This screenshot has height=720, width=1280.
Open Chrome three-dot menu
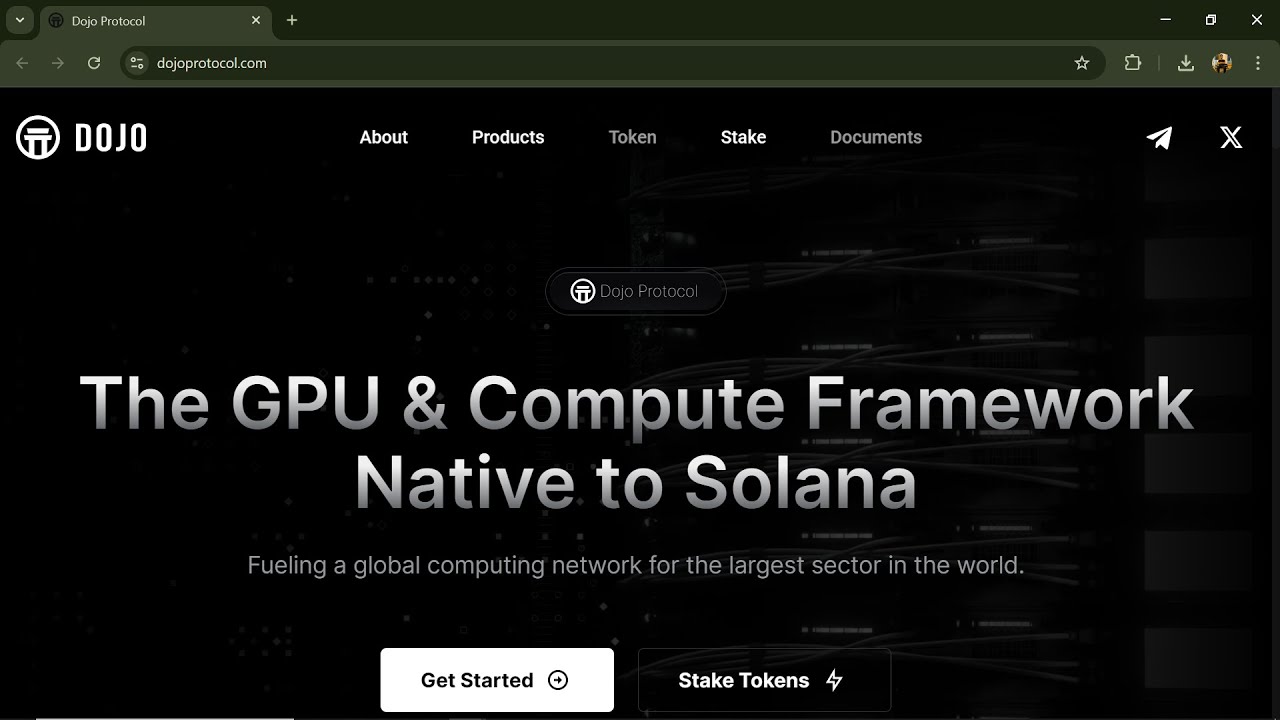click(1257, 63)
